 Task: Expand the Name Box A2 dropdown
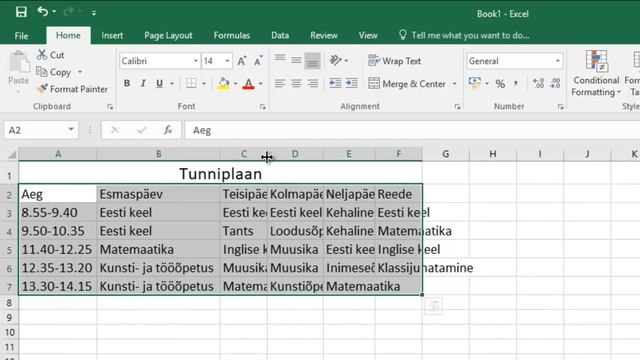71,130
